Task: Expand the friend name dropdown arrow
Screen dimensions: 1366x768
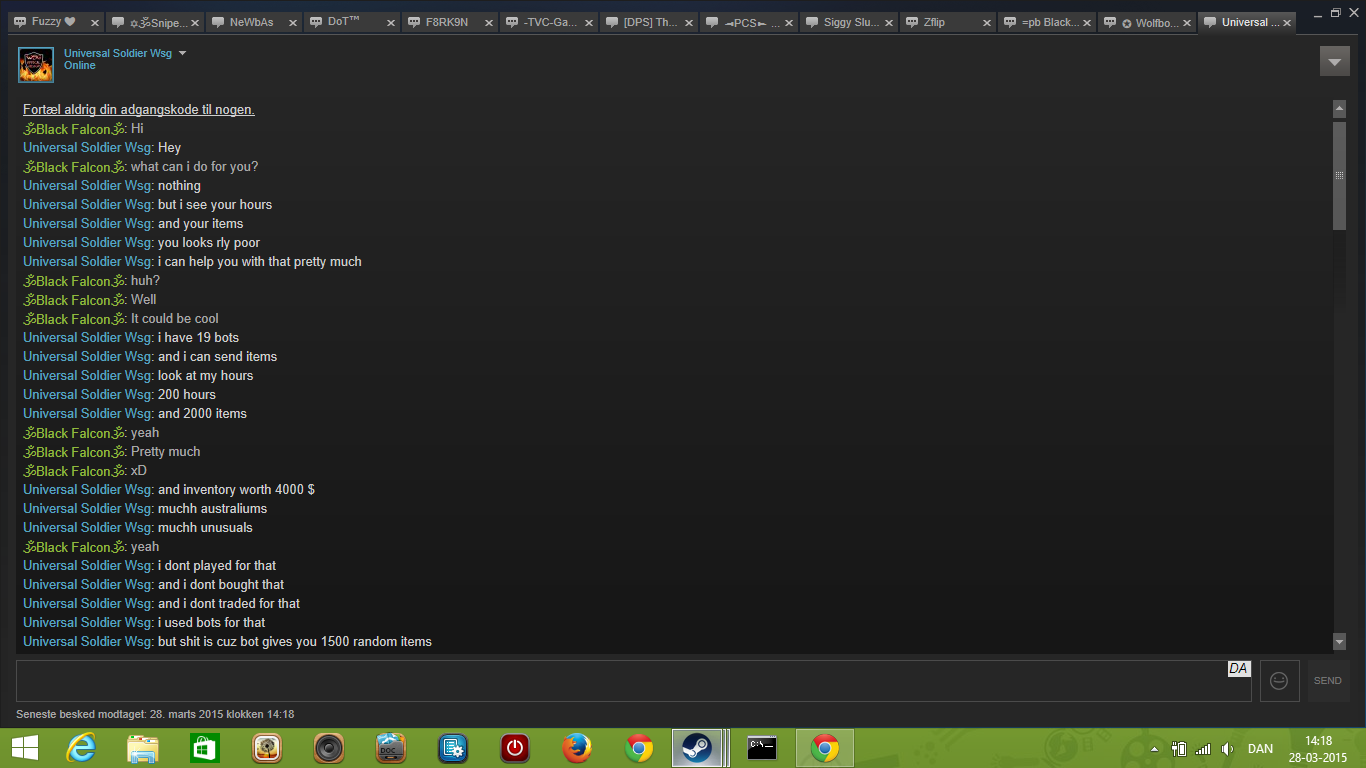Action: click(x=182, y=53)
